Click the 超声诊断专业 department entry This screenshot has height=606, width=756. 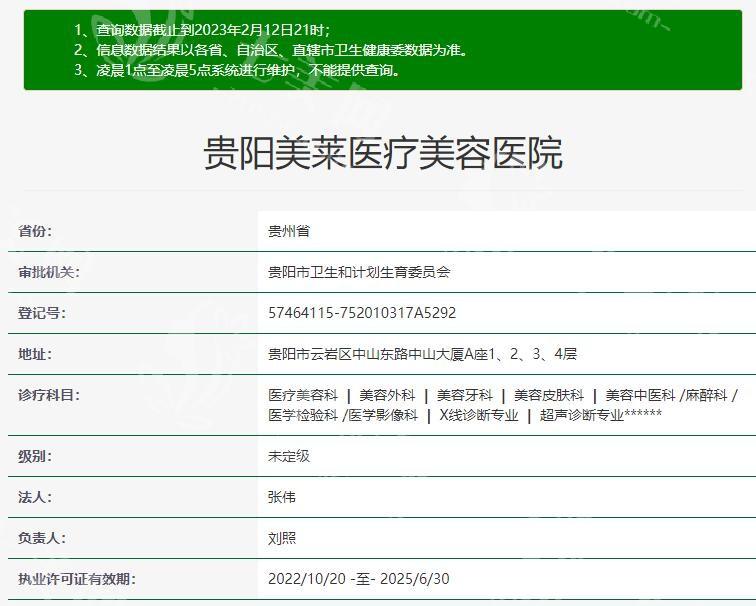[x=581, y=415]
